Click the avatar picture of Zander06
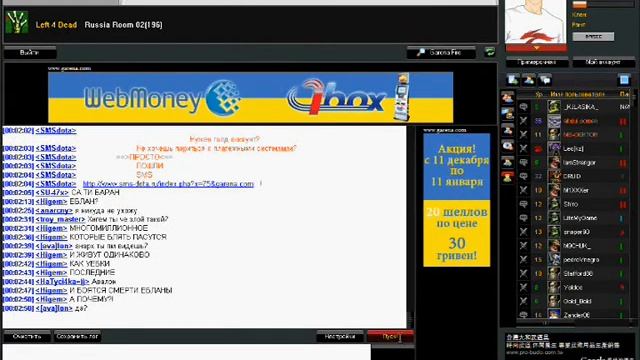 554,314
